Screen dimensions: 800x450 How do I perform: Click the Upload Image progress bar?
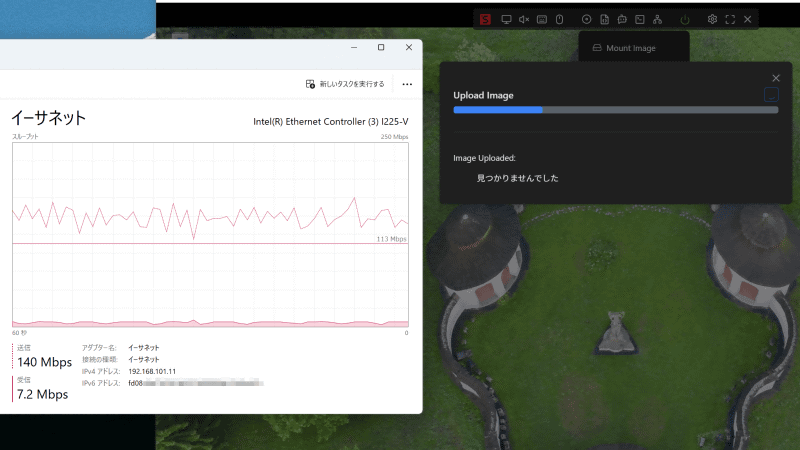(616, 110)
